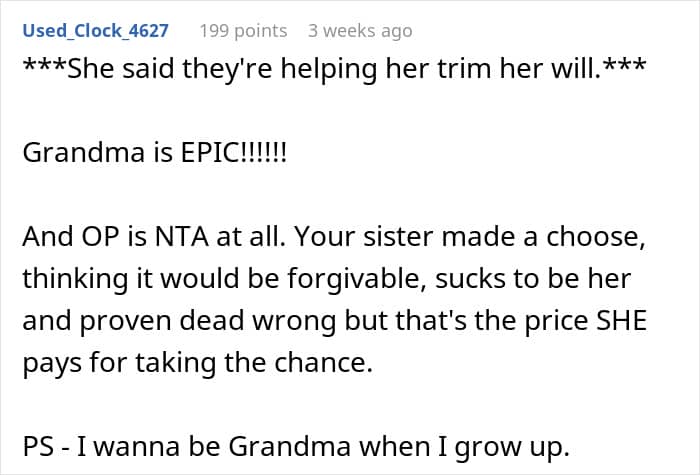Click the Grandma is EPIC line
Viewport: 700px width, 475px height.
(x=154, y=153)
